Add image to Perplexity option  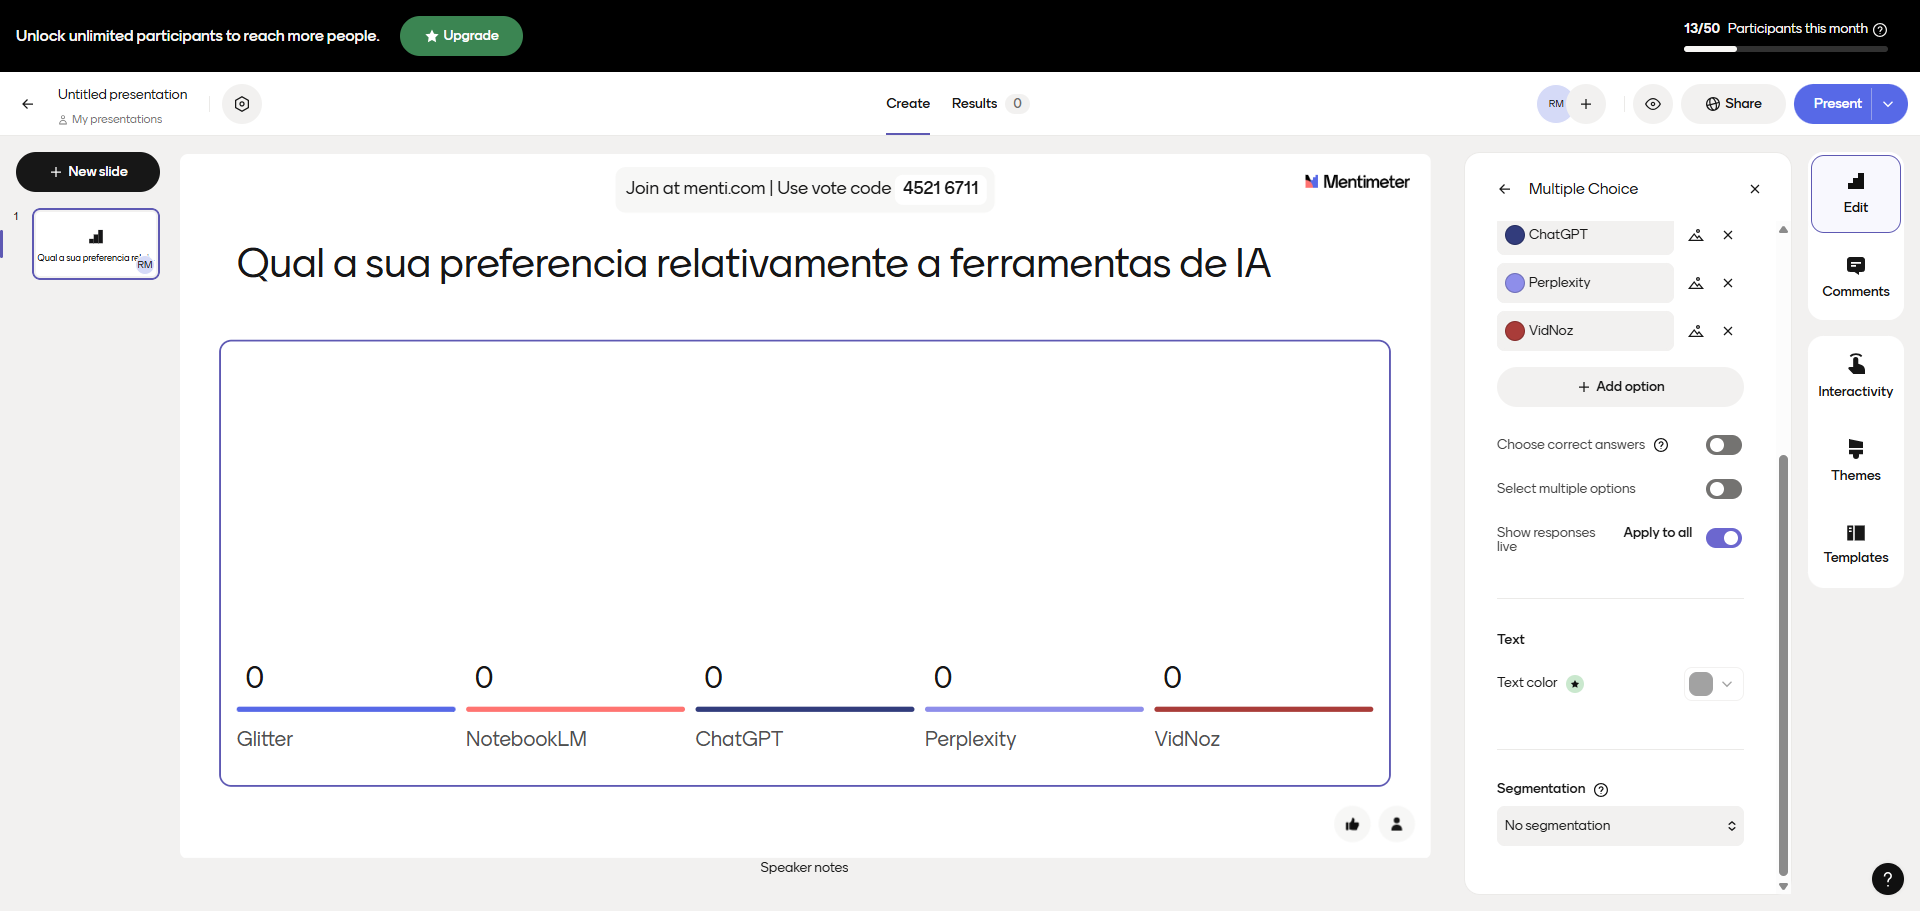point(1696,283)
